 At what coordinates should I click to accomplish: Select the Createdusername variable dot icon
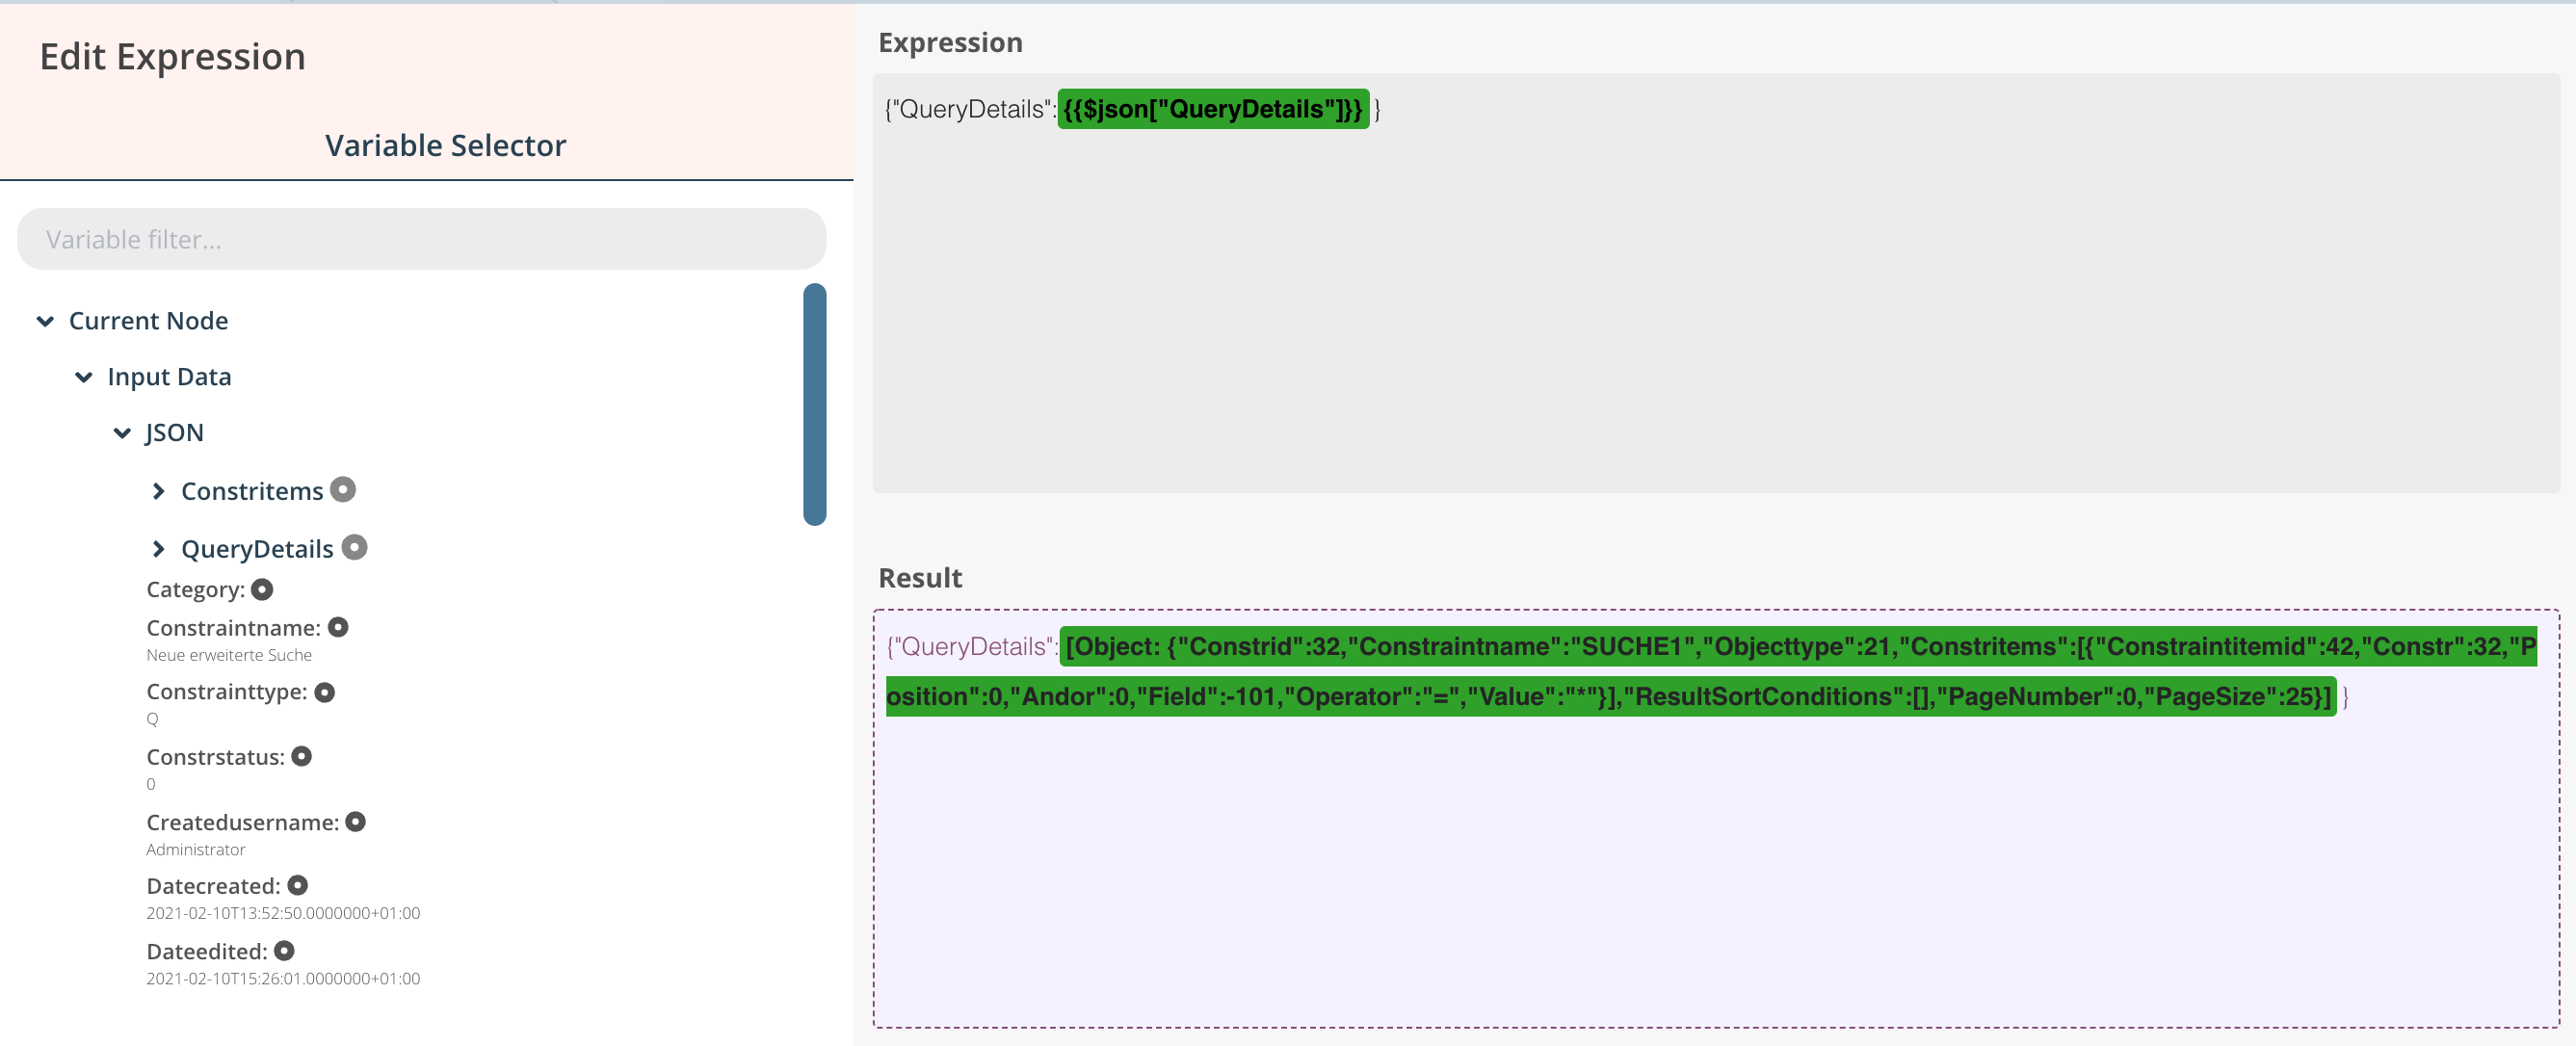tap(355, 821)
